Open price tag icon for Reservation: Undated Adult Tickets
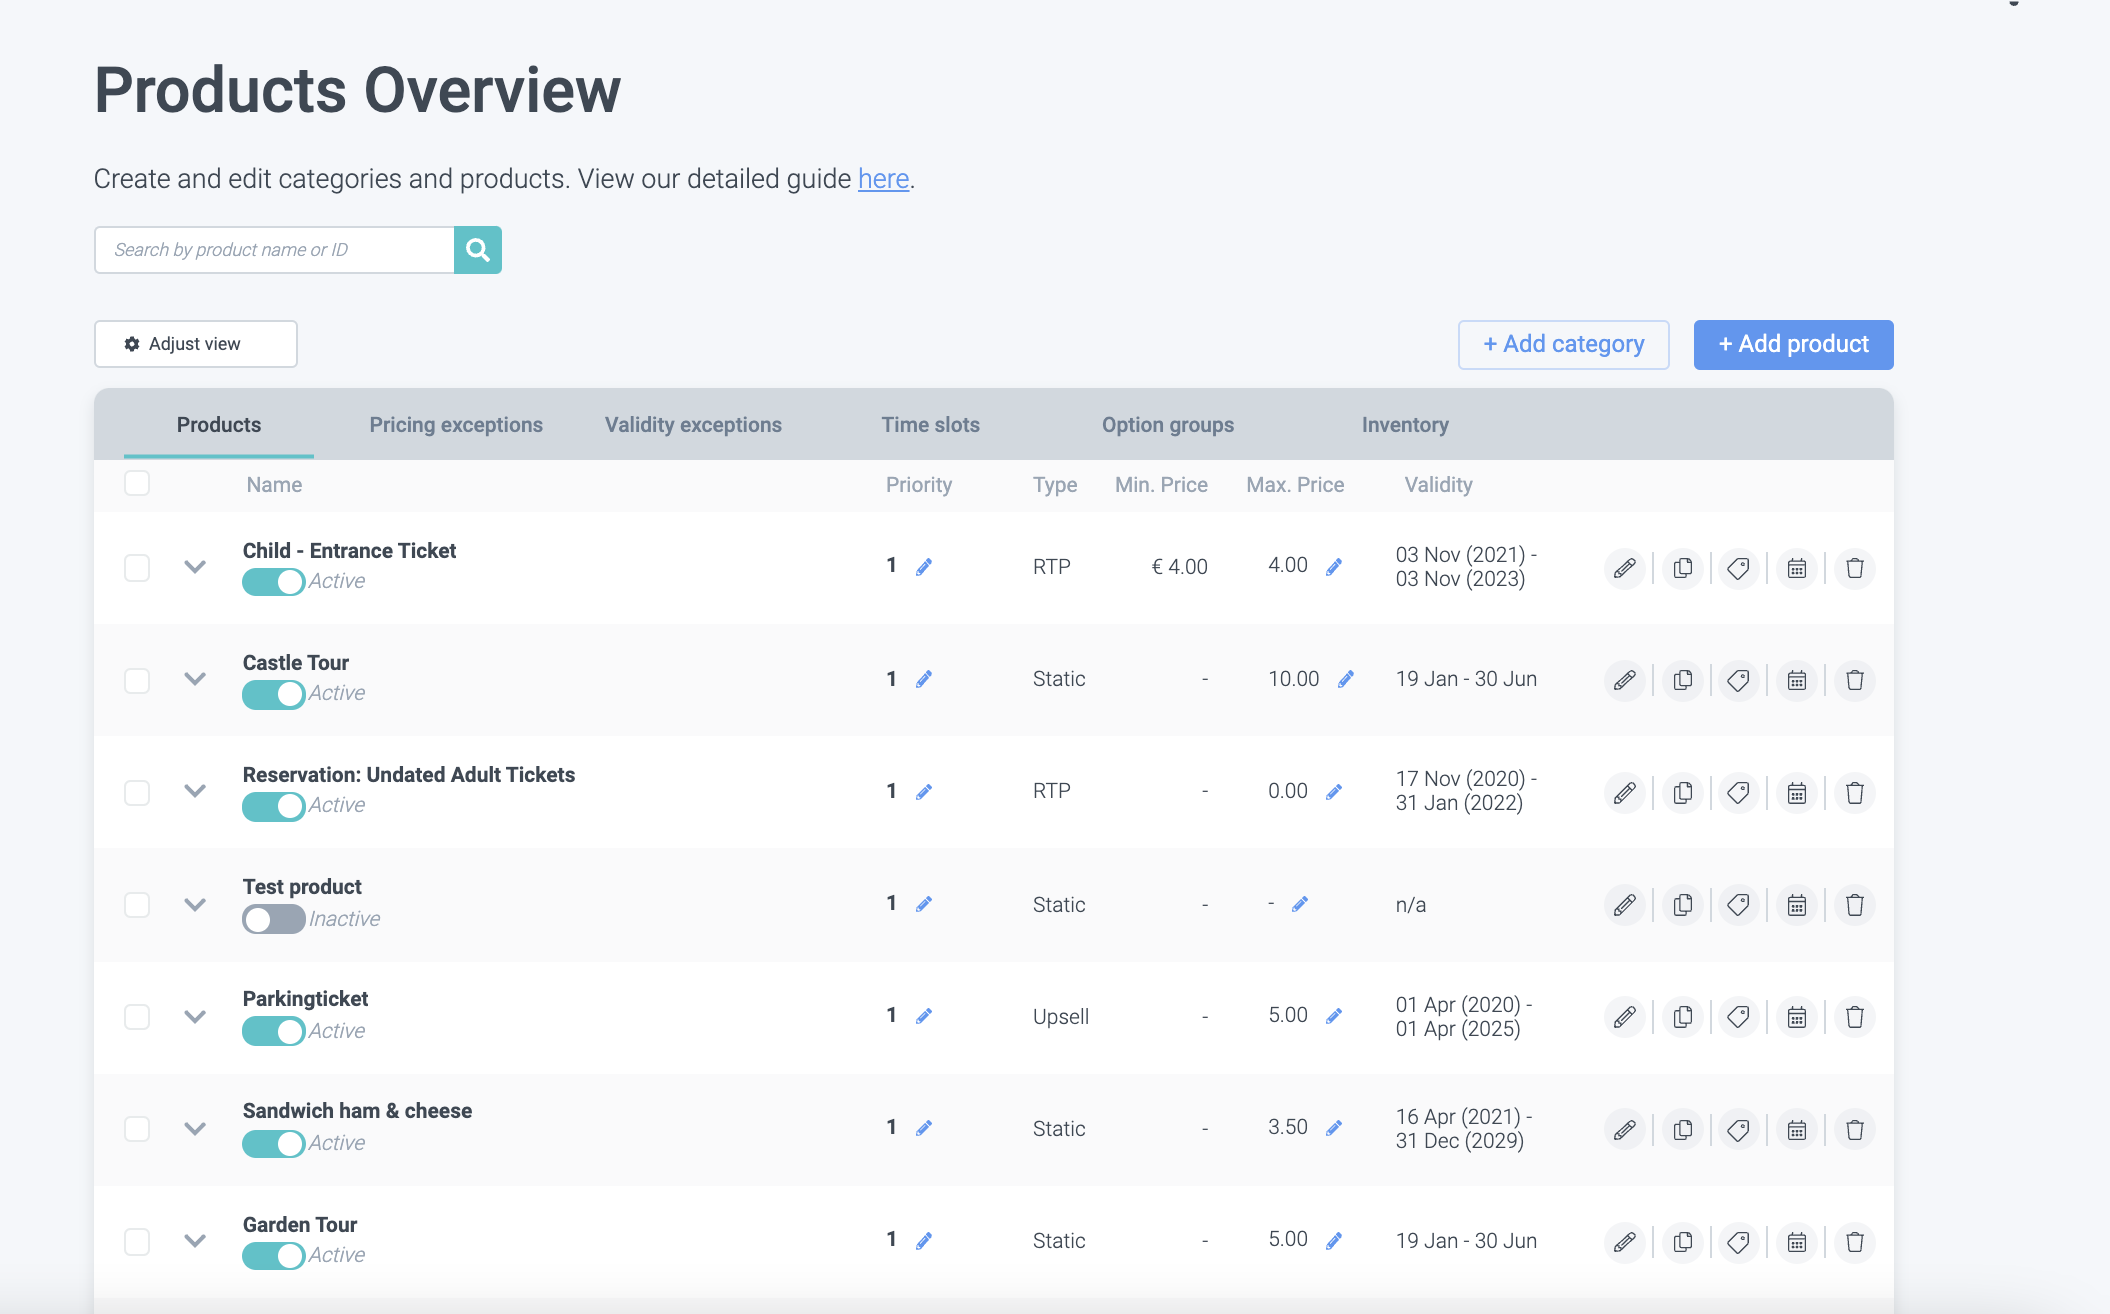Viewport: 2110px width, 1314px height. [1739, 792]
